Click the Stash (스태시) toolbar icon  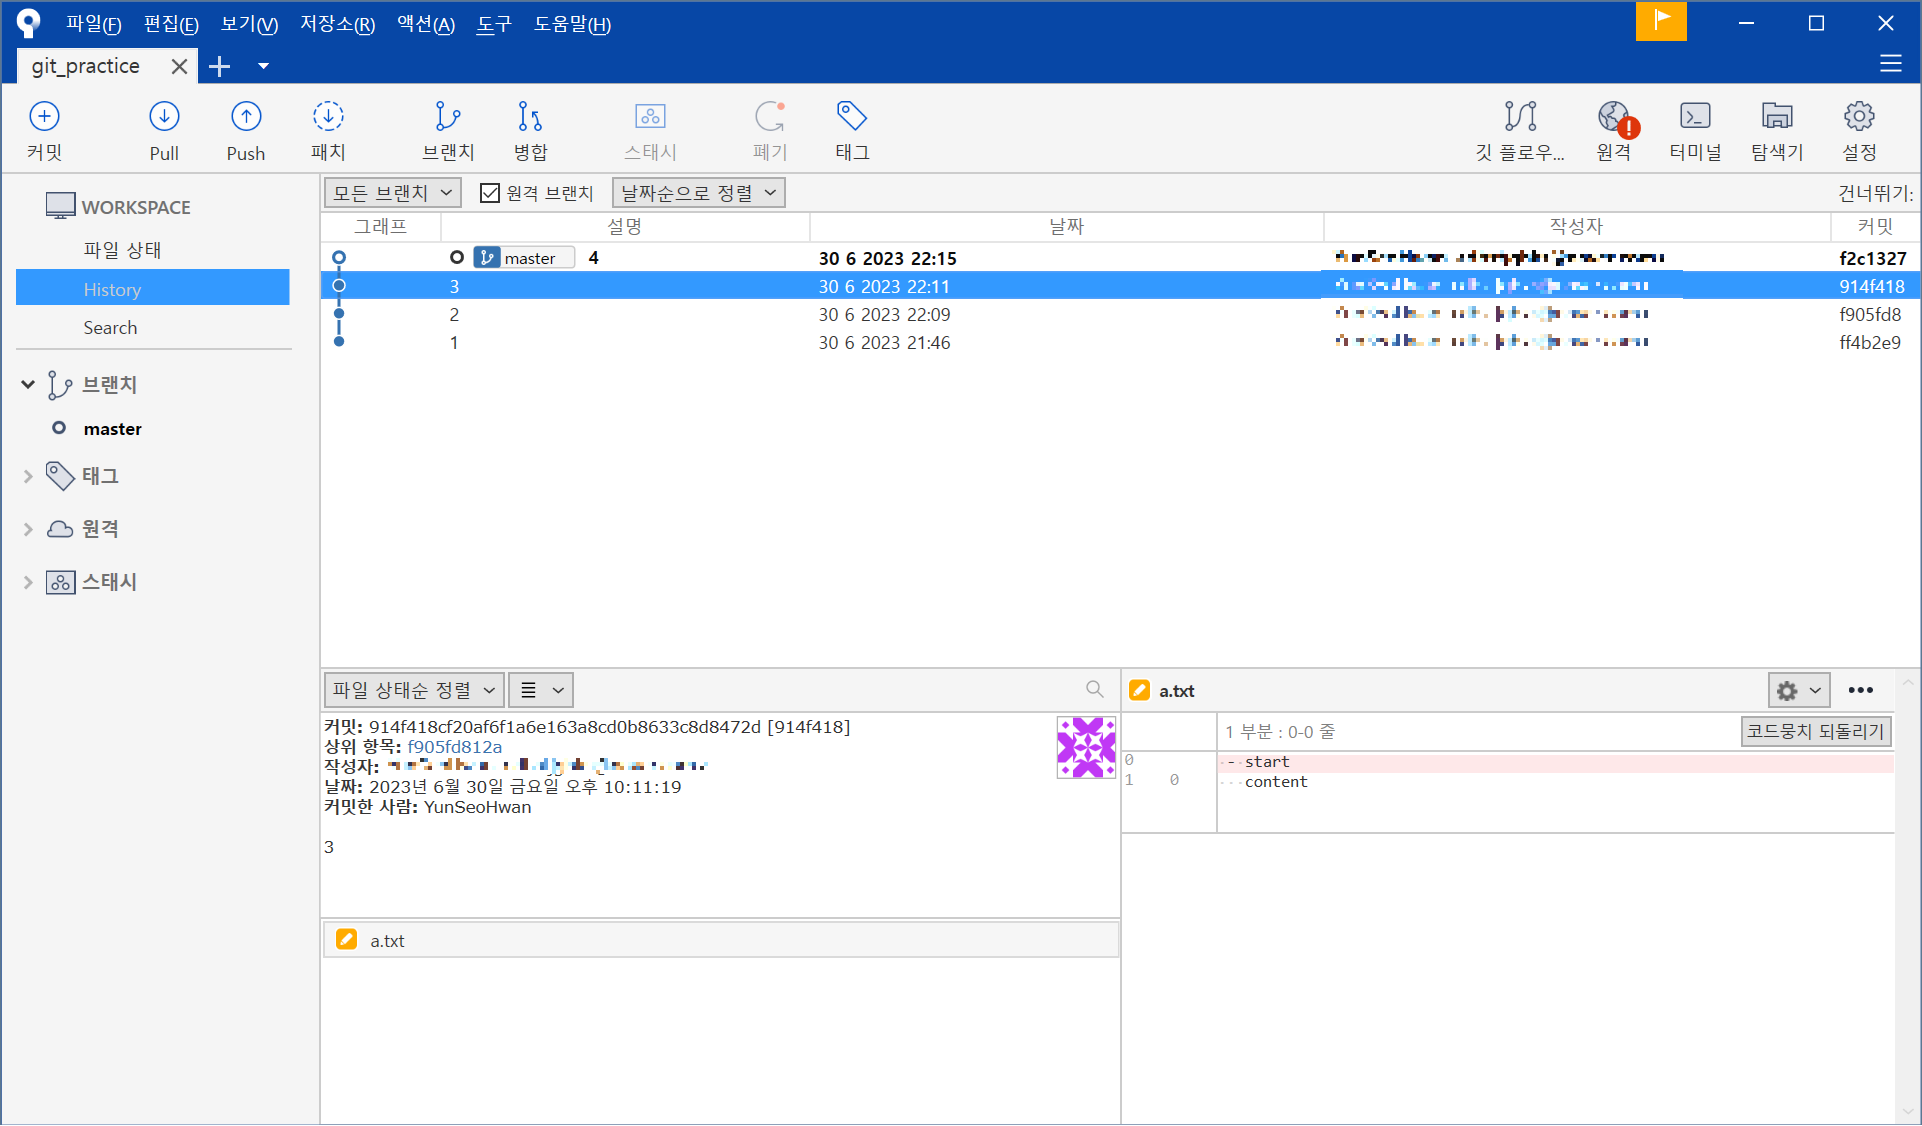pos(650,130)
